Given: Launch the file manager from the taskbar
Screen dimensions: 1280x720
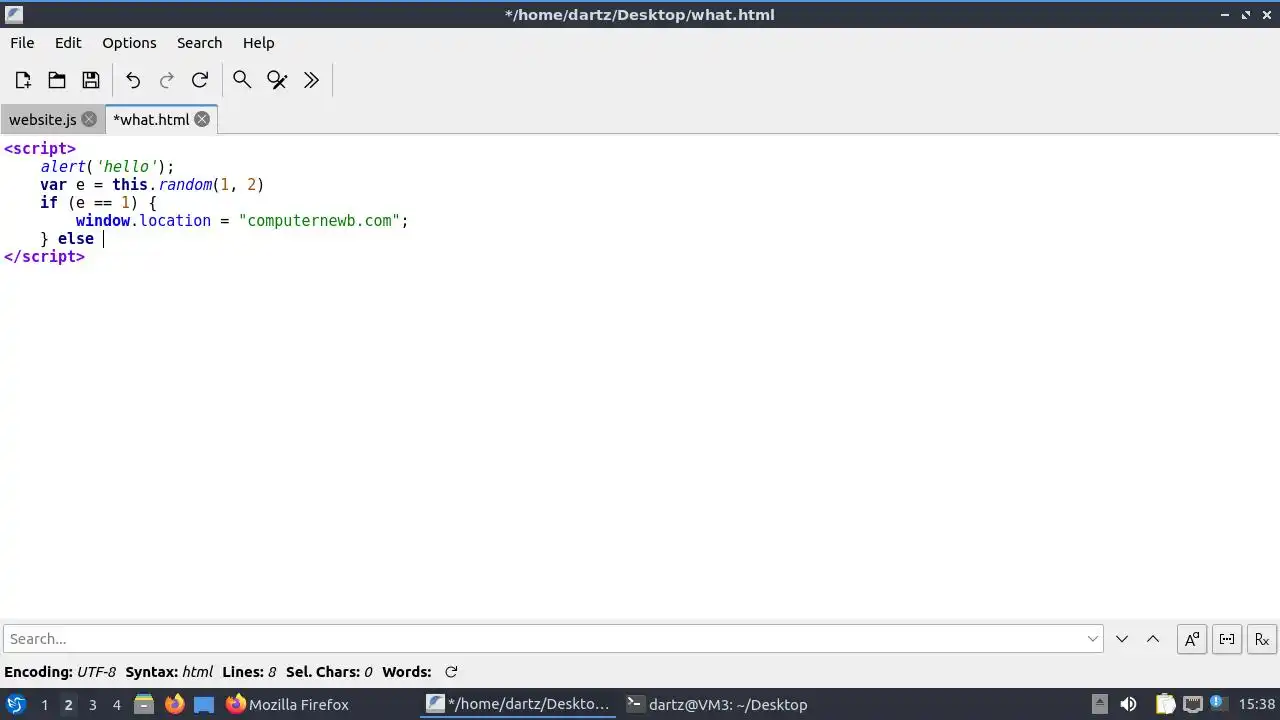Looking at the screenshot, I should [144, 704].
